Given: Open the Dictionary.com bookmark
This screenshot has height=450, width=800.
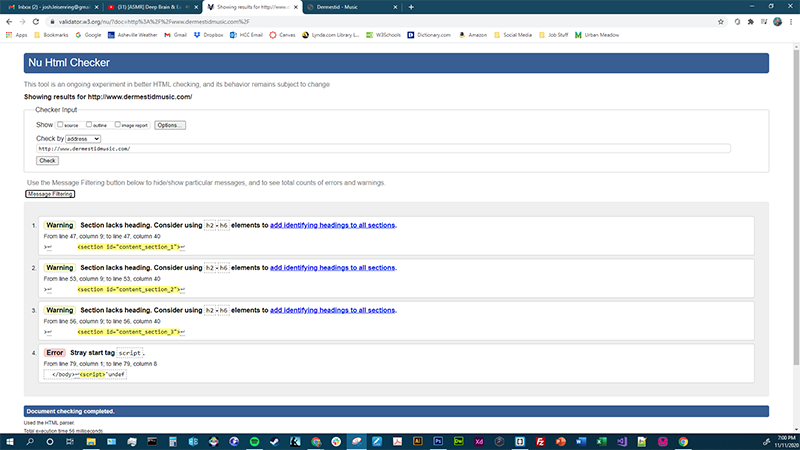Looking at the screenshot, I should pos(429,35).
